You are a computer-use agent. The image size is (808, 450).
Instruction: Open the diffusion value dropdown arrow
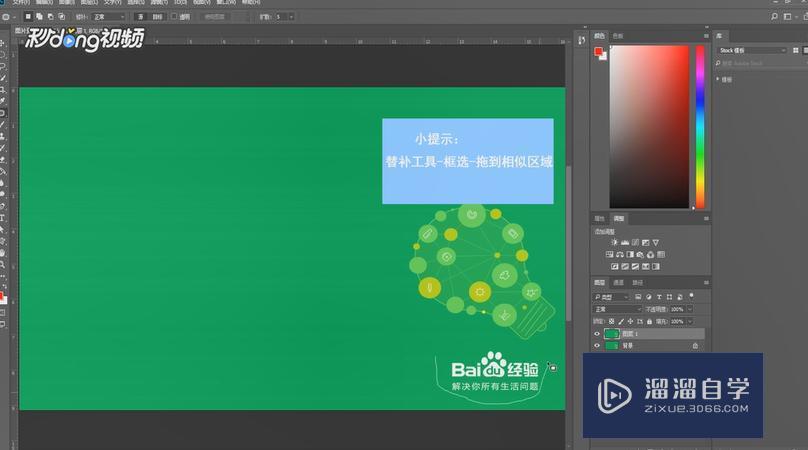(x=291, y=17)
